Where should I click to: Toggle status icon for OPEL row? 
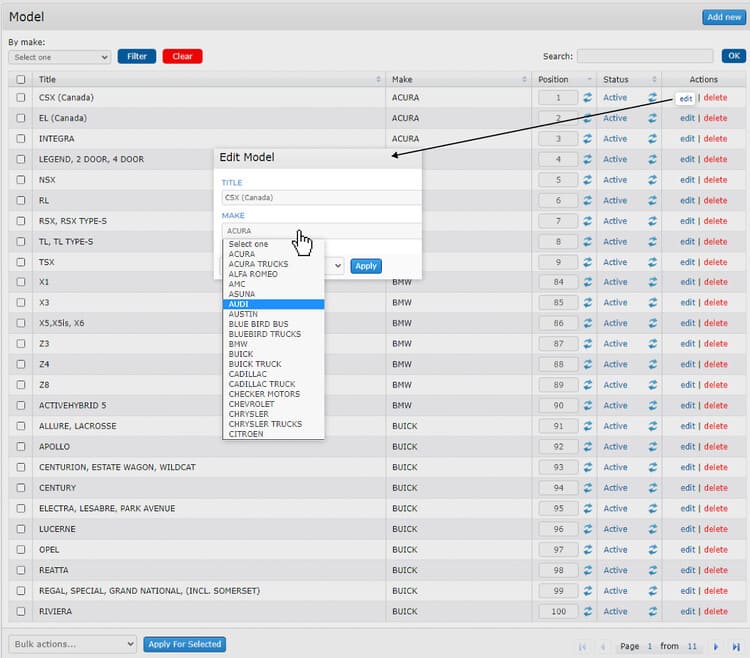[652, 549]
